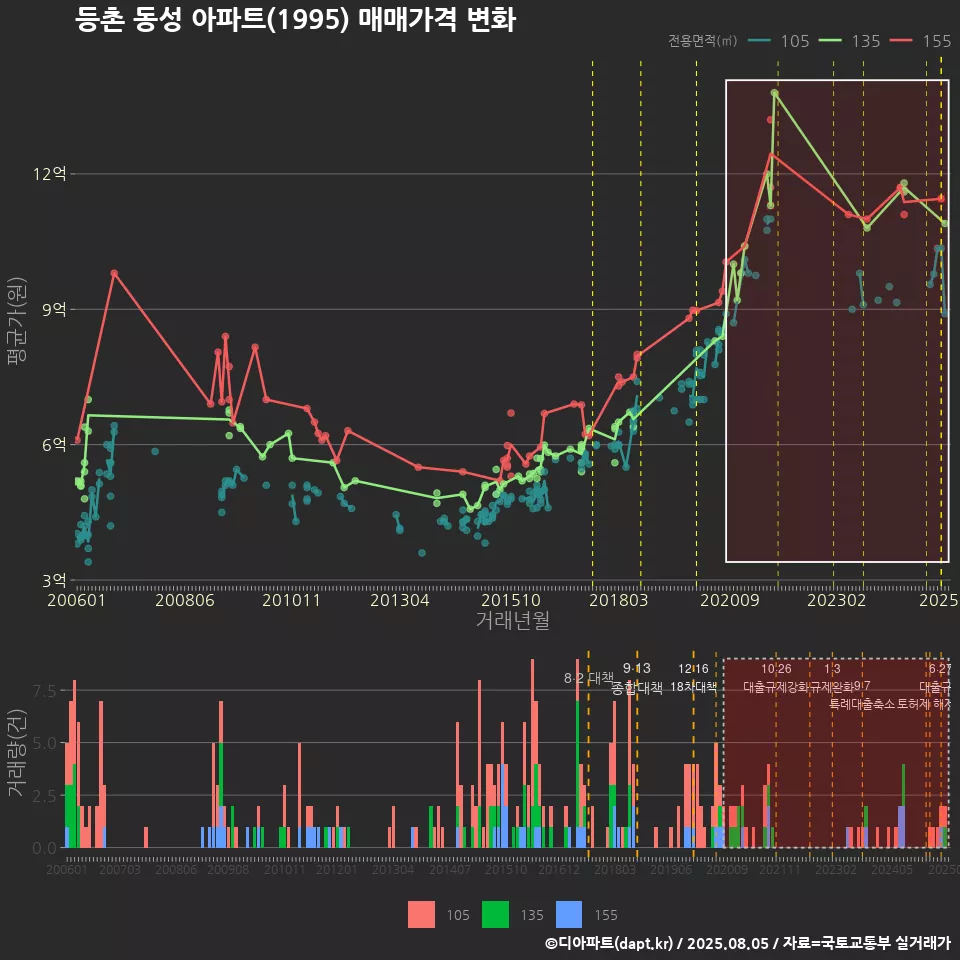Click the 8·2 대책 annotation
Image resolution: width=960 pixels, height=960 pixels.
point(588,678)
